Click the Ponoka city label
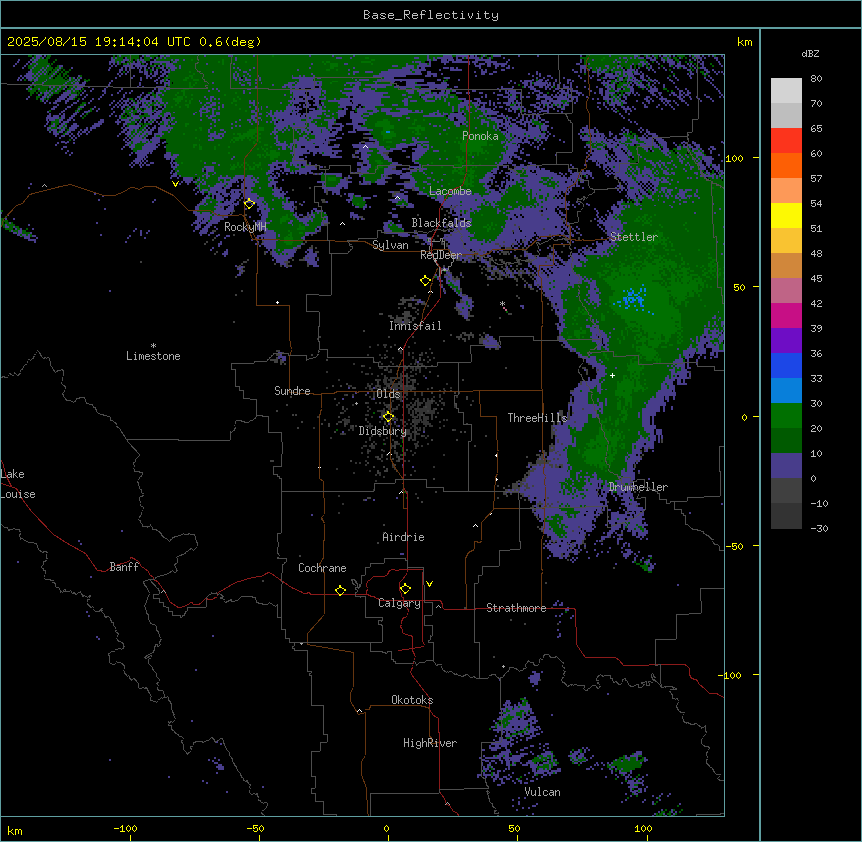Screen dimensions: 862x842 point(480,136)
